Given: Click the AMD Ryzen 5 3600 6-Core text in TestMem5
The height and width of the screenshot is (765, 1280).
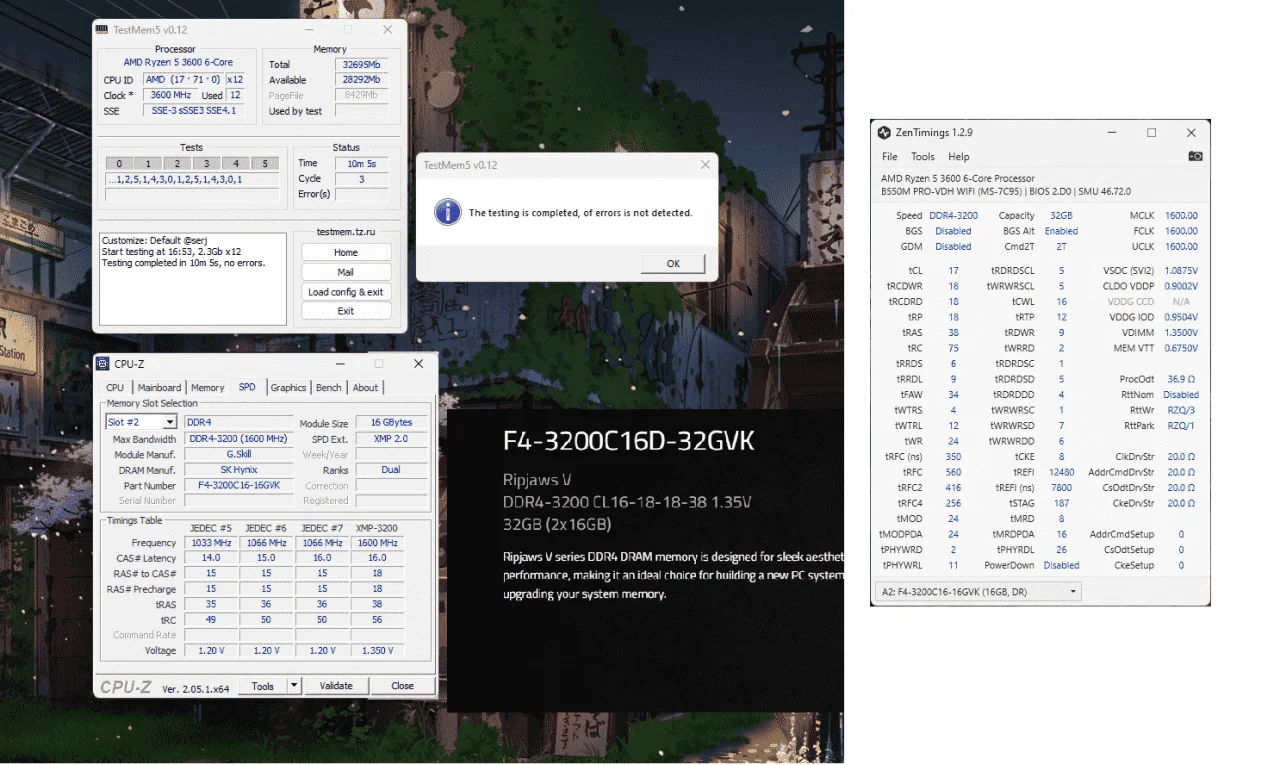Looking at the screenshot, I should point(178,62).
